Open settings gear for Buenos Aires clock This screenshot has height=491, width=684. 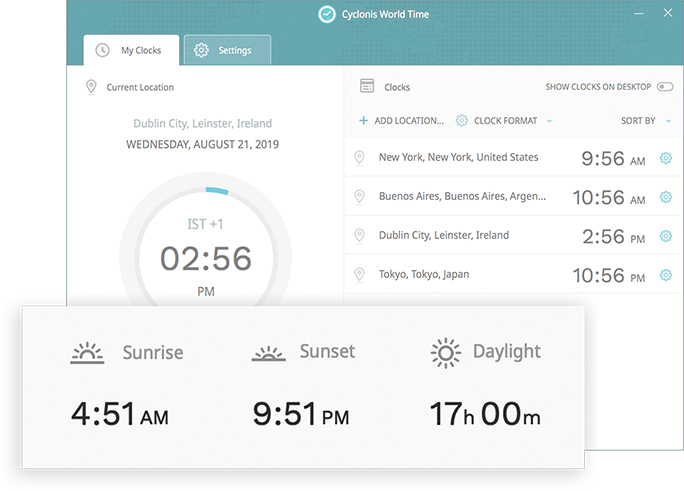pyautogui.click(x=666, y=197)
